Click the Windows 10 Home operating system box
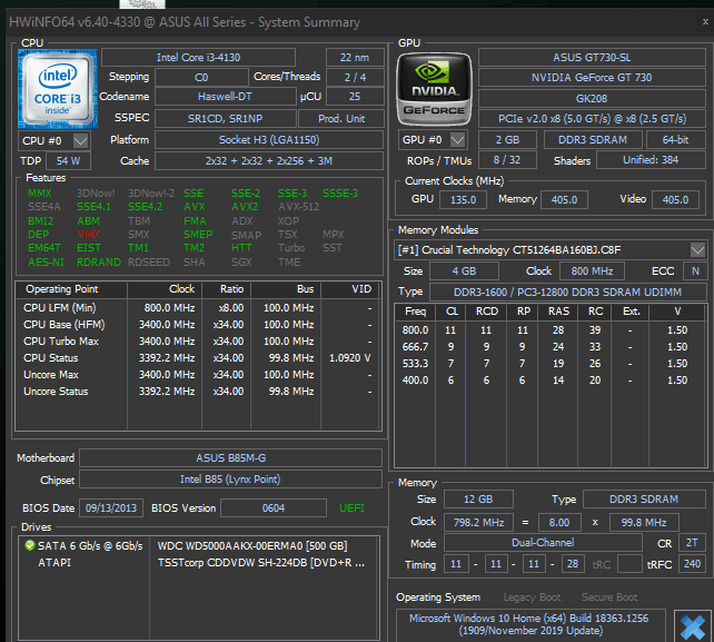The image size is (714, 642). click(x=530, y=624)
